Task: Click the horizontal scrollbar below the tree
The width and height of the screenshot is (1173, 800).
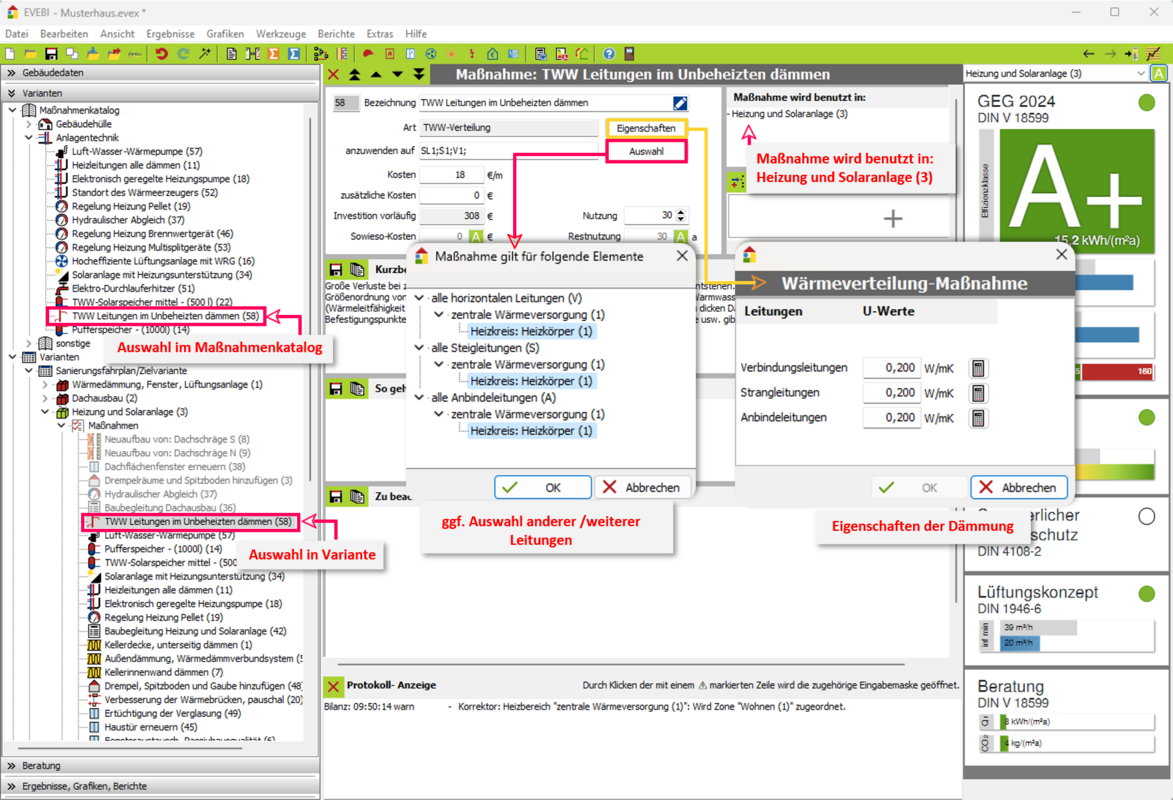Action: click(131, 747)
